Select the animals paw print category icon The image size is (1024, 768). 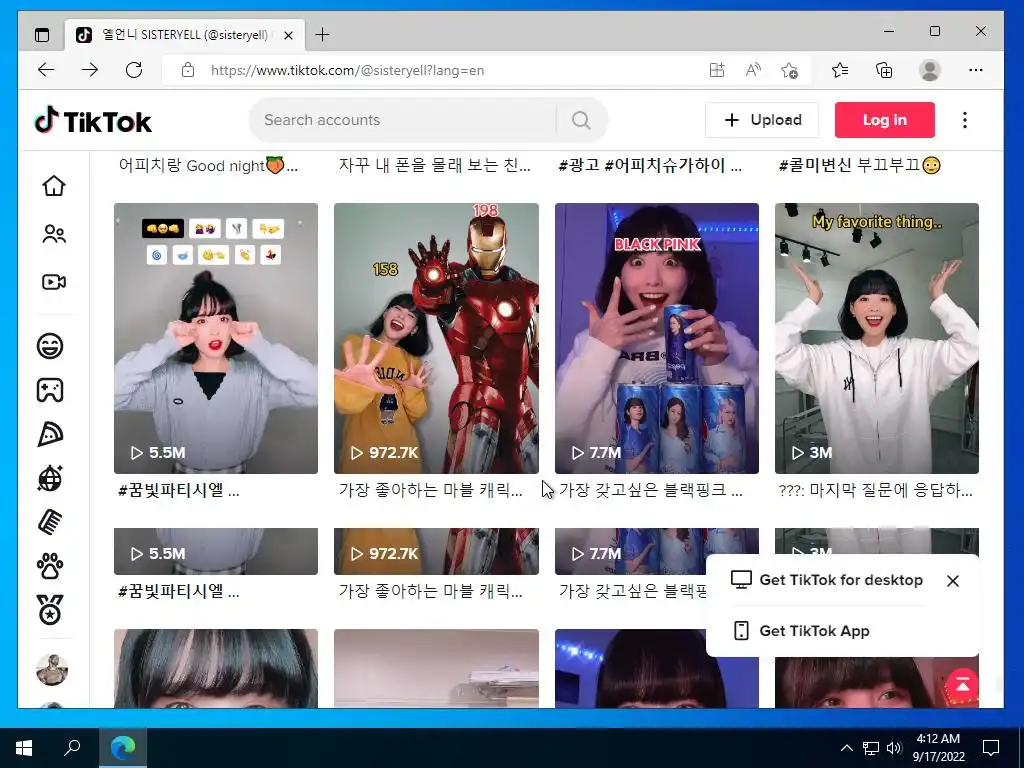(x=50, y=566)
